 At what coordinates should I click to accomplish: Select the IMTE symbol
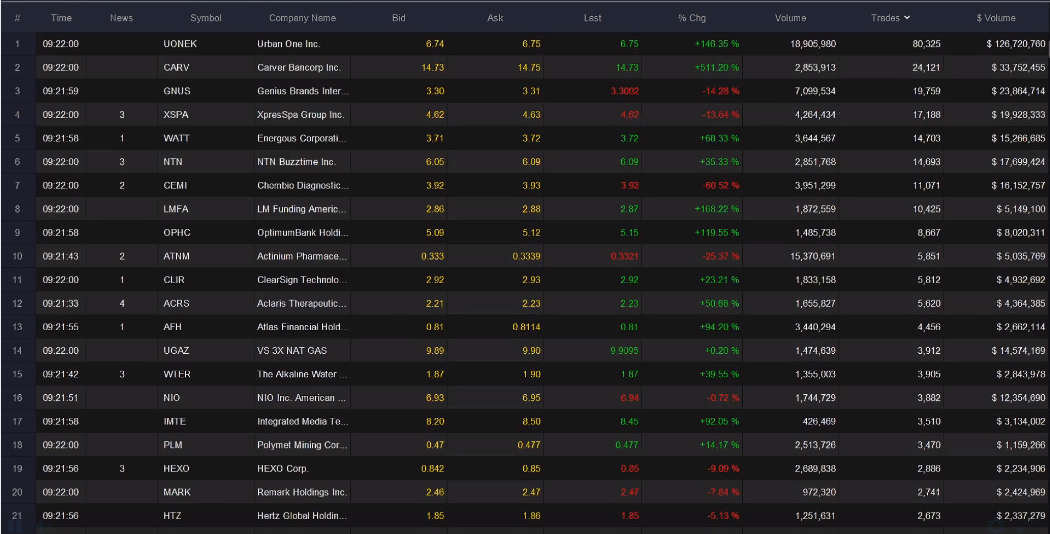pos(174,421)
